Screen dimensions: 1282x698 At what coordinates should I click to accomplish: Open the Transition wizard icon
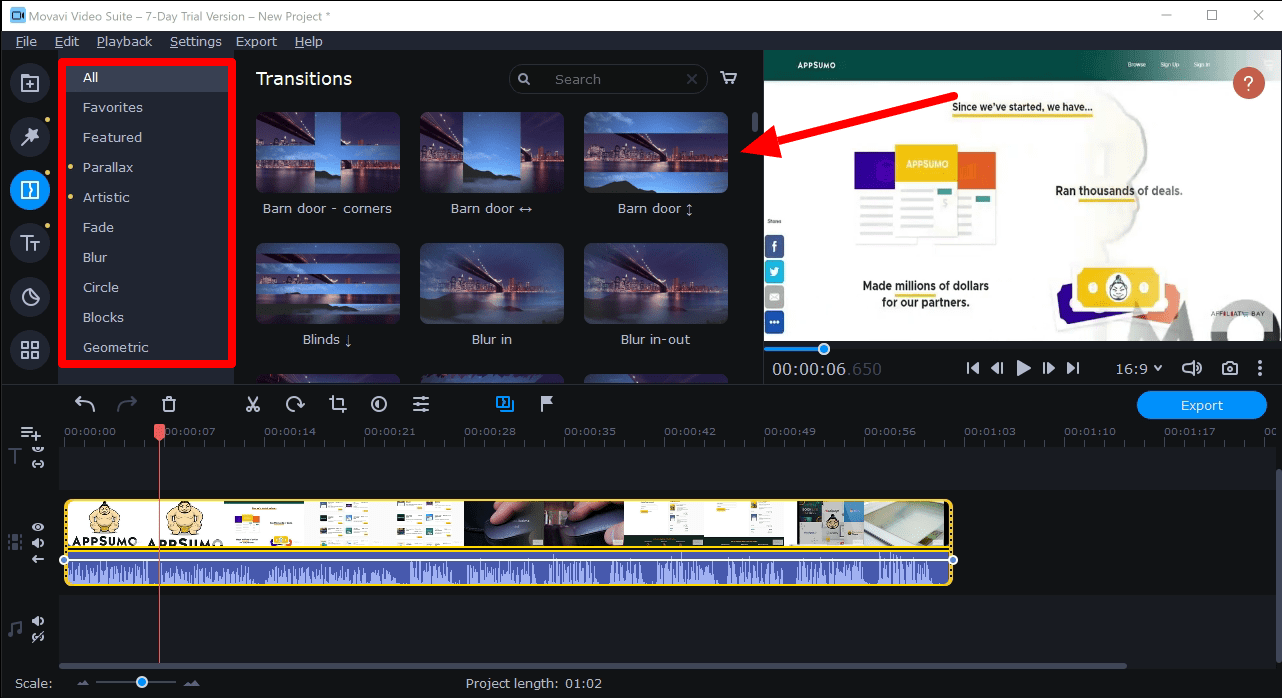click(x=504, y=404)
